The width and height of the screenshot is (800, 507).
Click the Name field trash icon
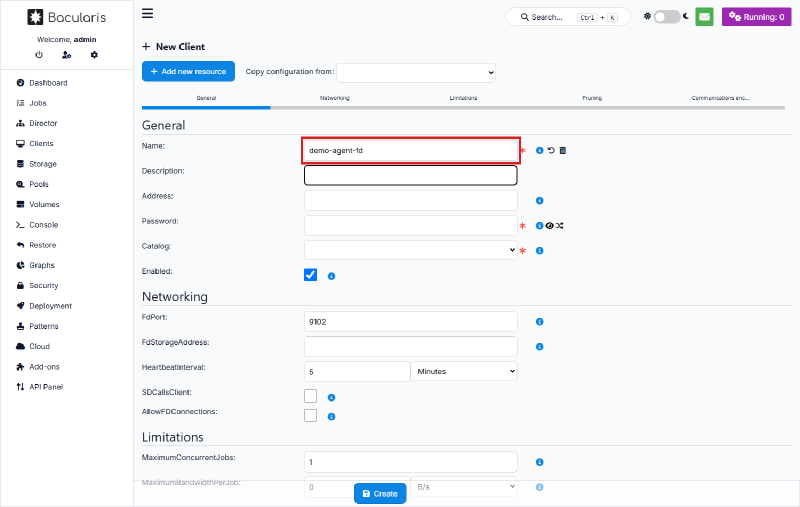pyautogui.click(x=563, y=150)
